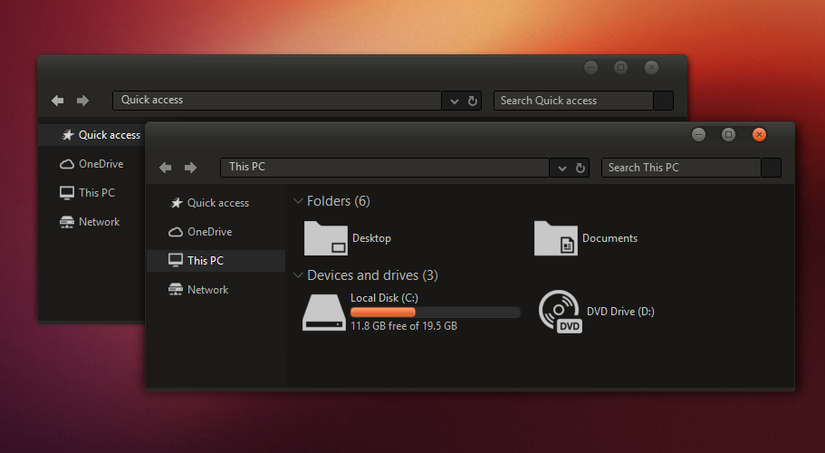Select Quick access label in front window sidebar
Image resolution: width=825 pixels, height=453 pixels.
[218, 203]
